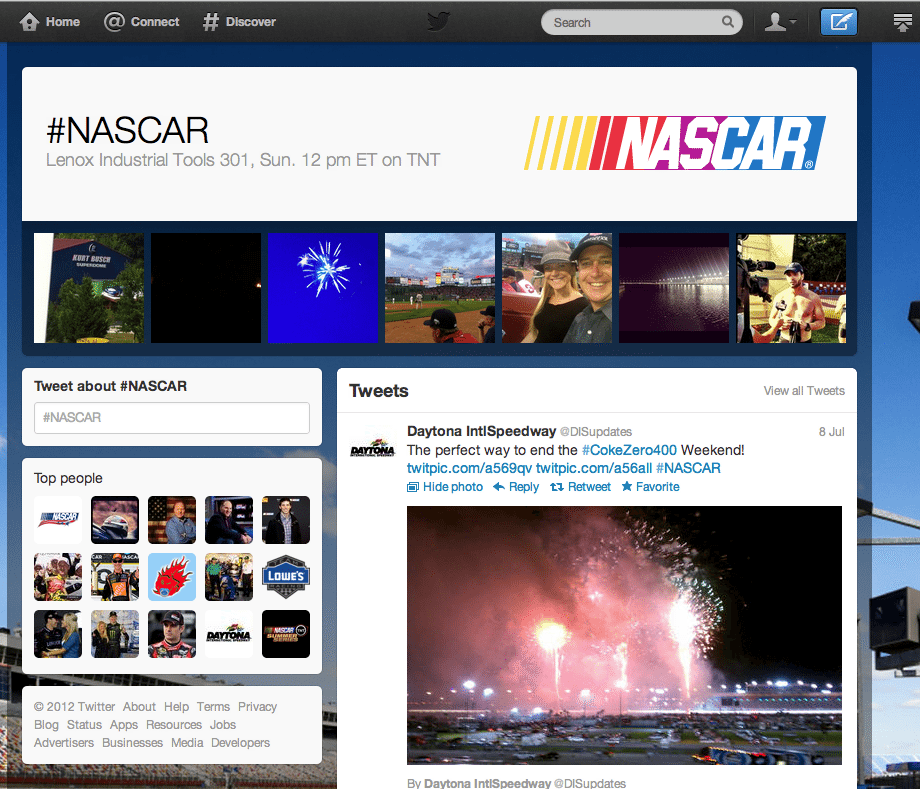This screenshot has width=920, height=789.
Task: Open the twitpic.com/a569qv link
Action: tap(469, 468)
